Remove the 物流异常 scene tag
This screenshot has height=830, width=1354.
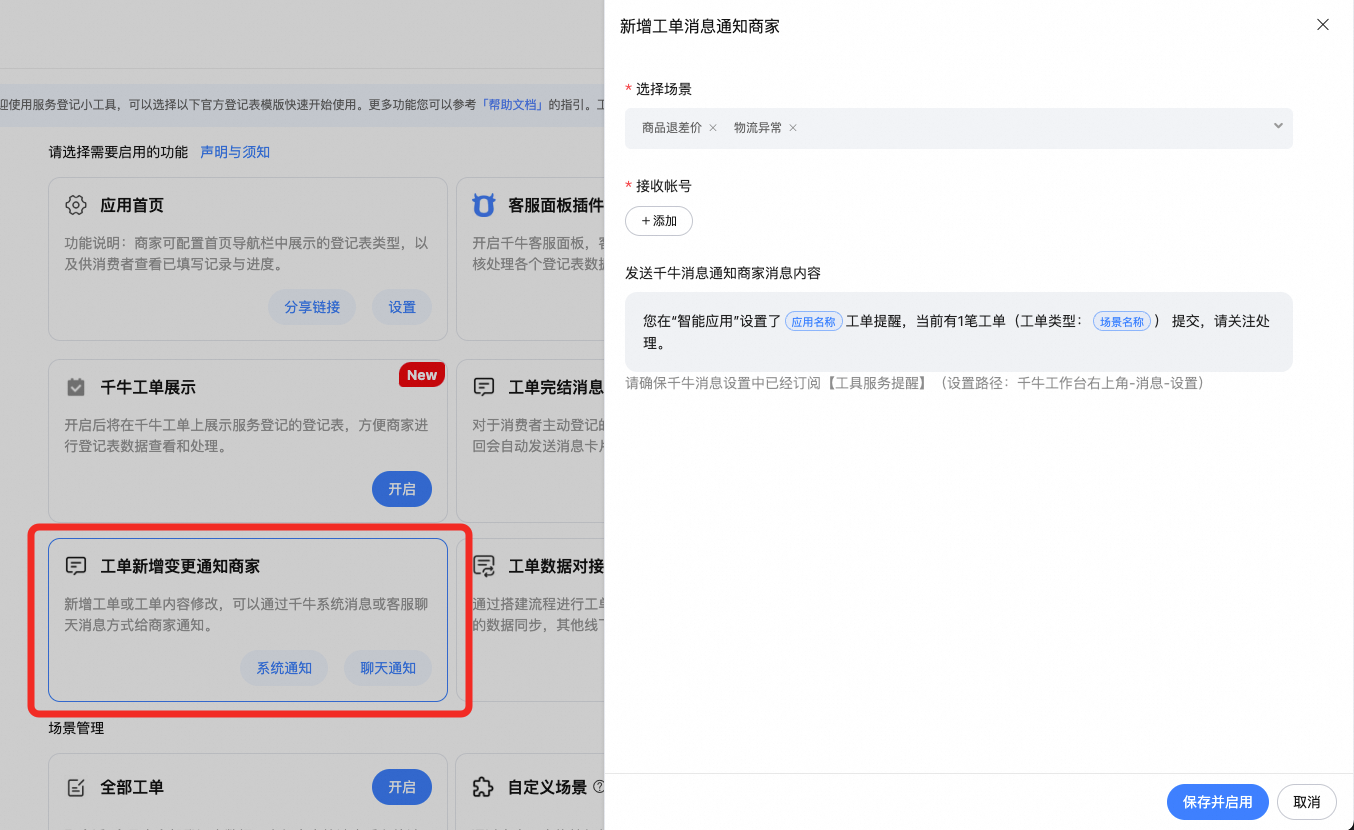793,128
